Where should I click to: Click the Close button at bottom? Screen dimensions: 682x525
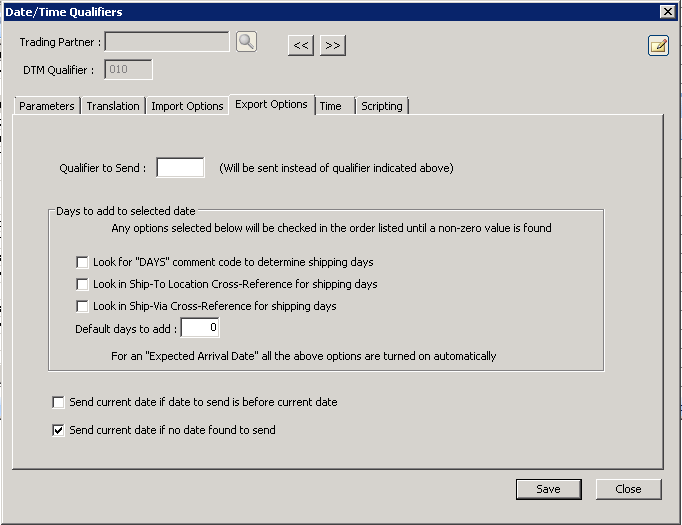pyautogui.click(x=628, y=489)
